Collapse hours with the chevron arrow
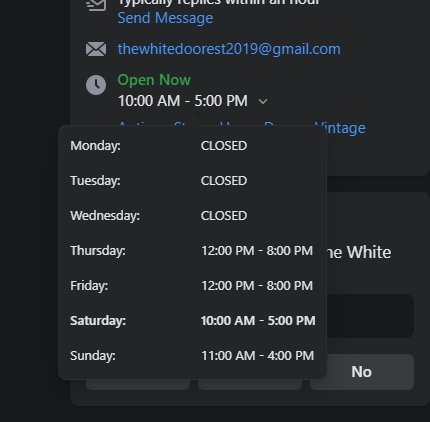 click(x=263, y=101)
